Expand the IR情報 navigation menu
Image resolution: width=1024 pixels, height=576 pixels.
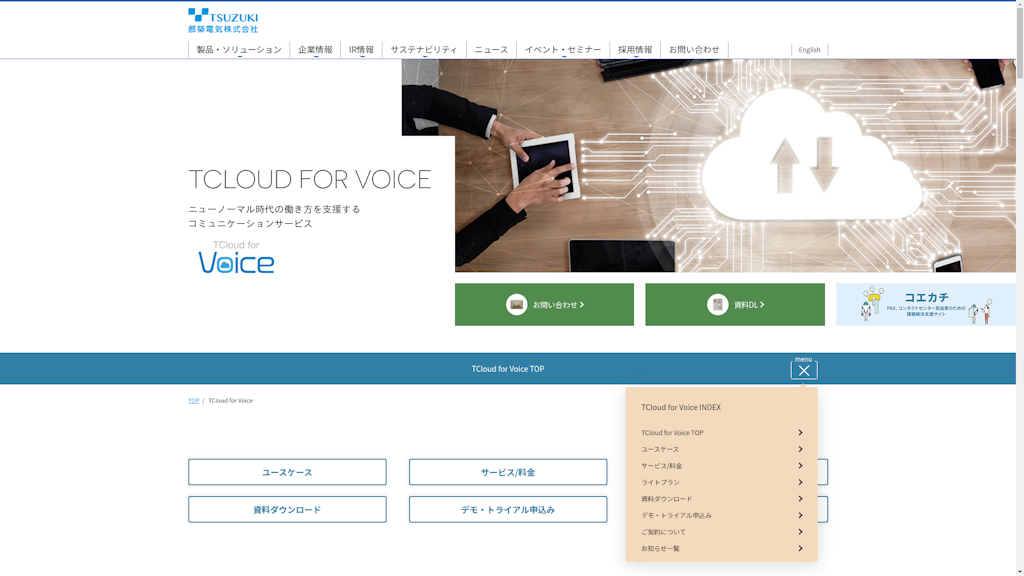pos(361,50)
